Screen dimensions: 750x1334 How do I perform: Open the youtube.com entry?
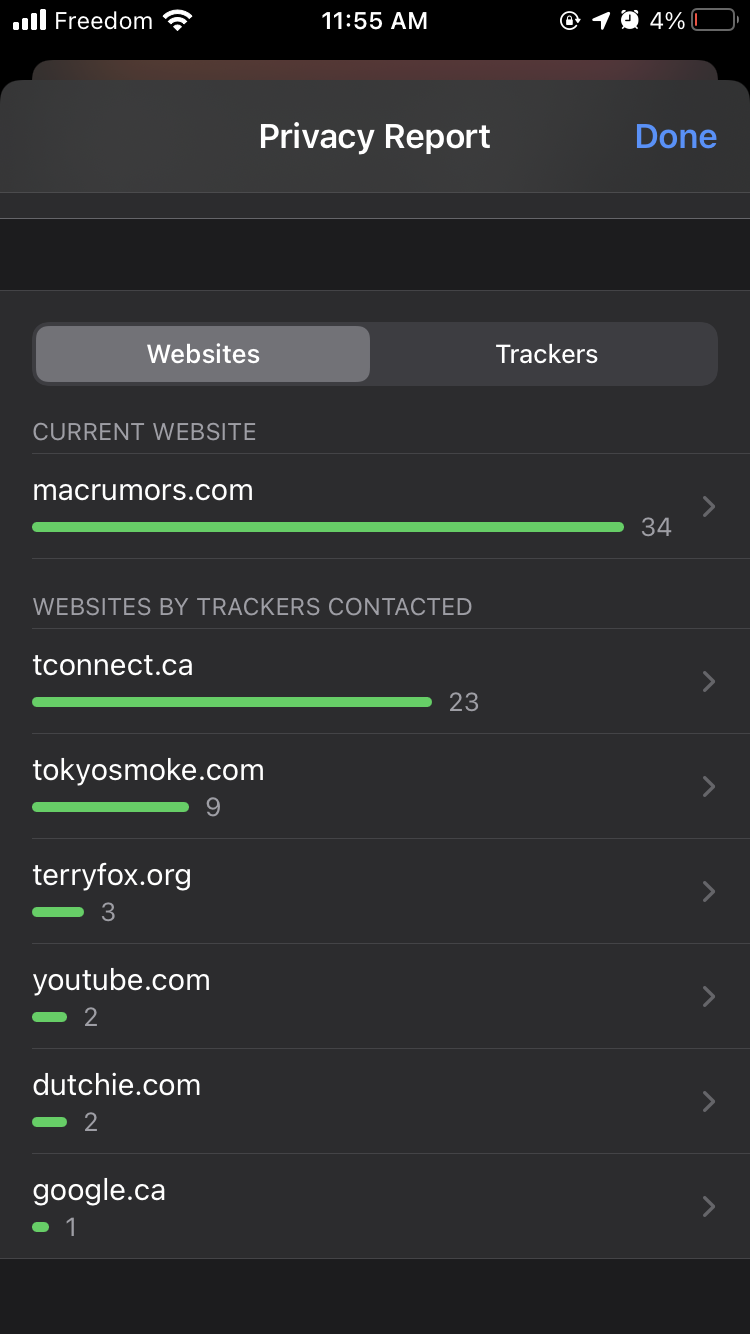click(375, 997)
